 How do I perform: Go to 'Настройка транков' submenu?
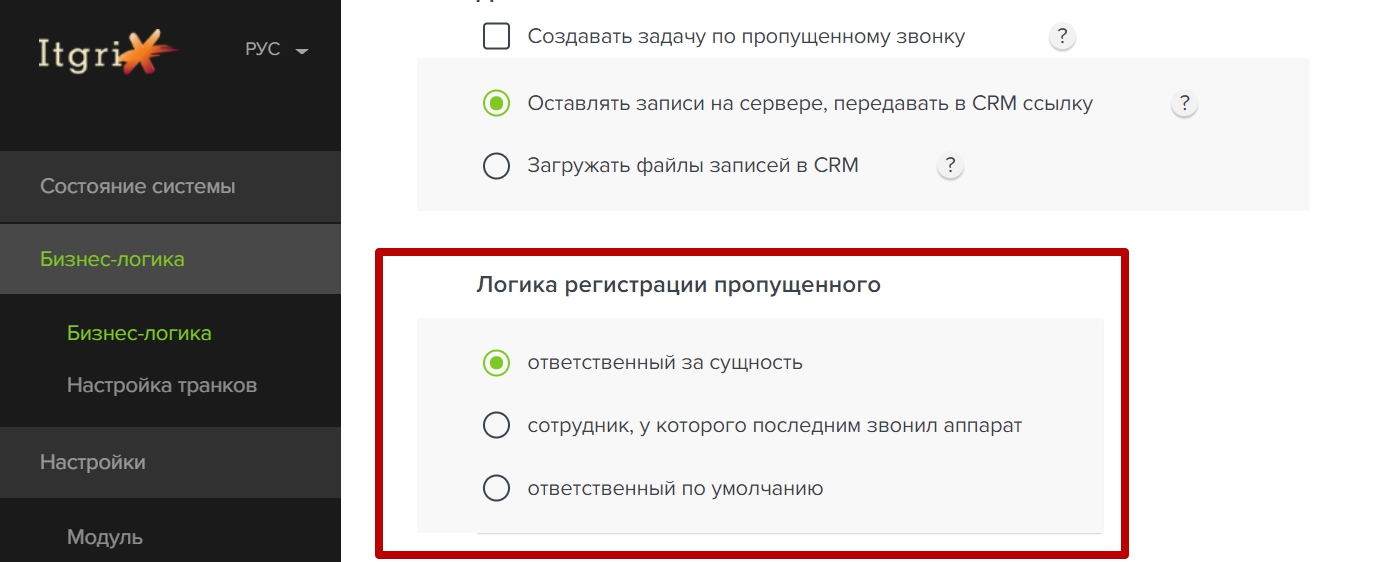162,385
